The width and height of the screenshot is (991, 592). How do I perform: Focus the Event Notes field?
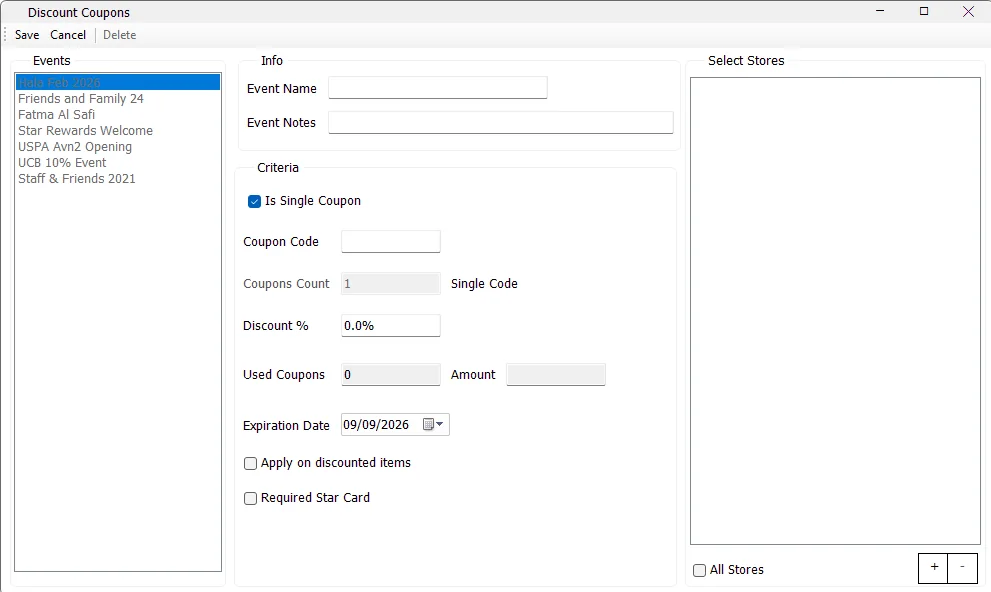[501, 123]
